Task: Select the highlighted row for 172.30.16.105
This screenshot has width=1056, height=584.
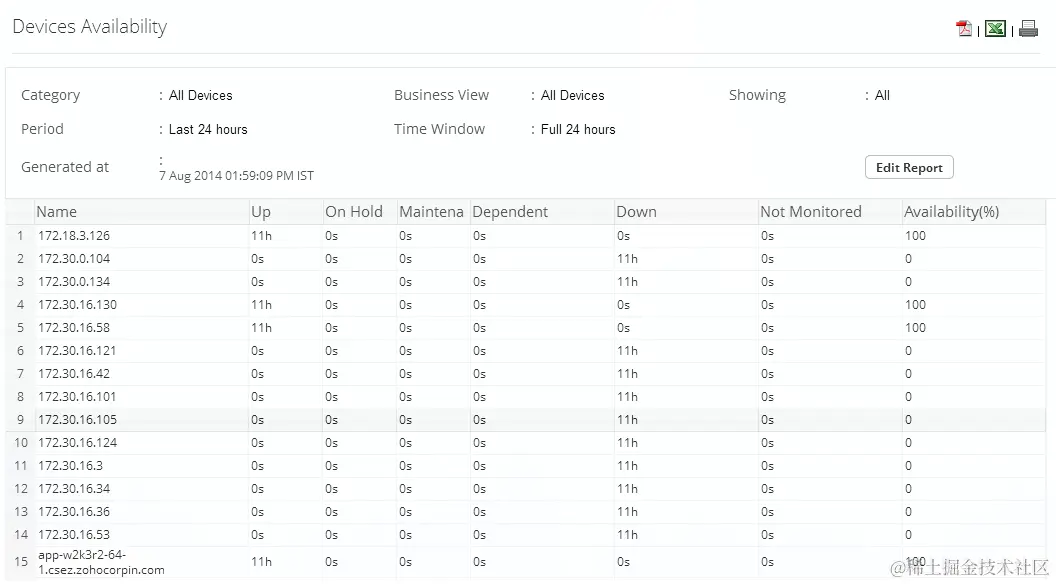Action: pos(78,419)
